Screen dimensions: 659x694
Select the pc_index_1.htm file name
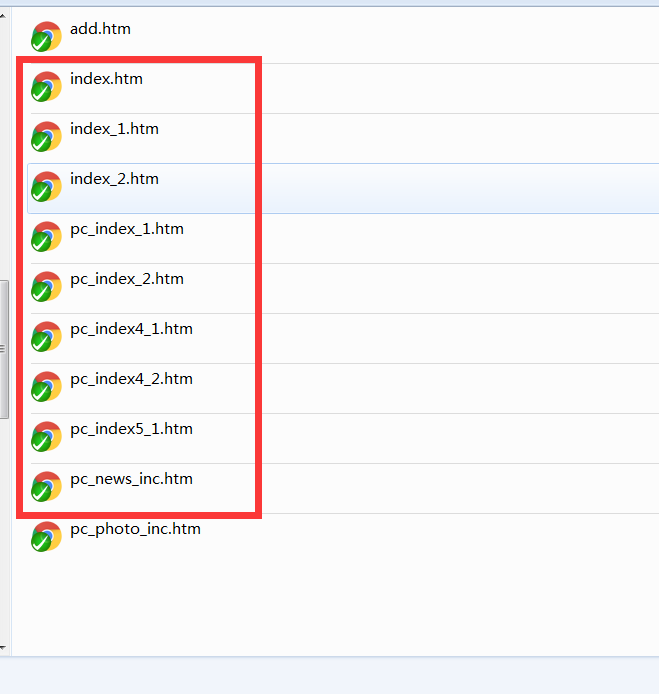tap(127, 229)
